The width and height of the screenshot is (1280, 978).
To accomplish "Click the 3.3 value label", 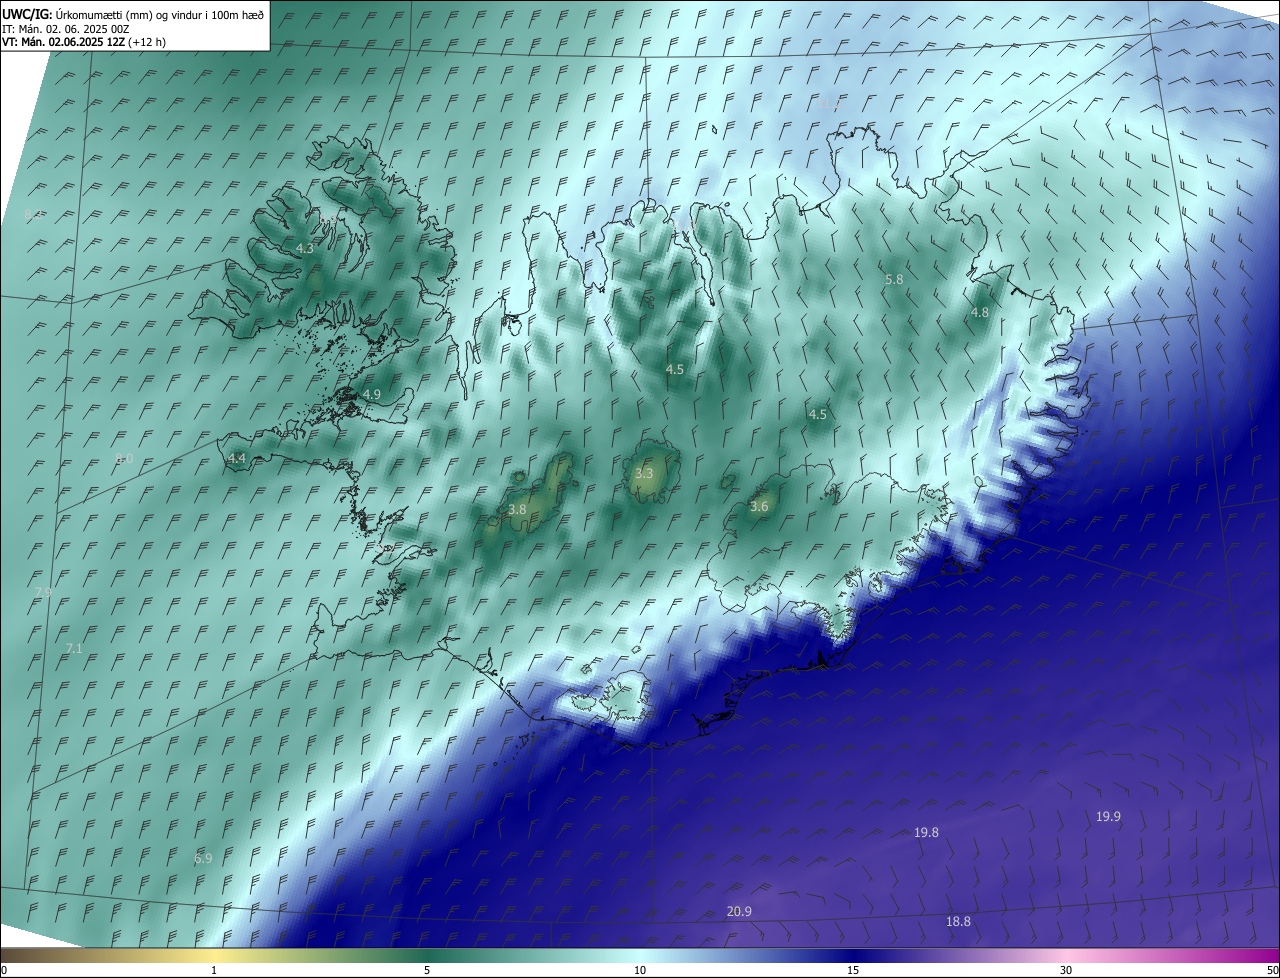I will tap(644, 473).
